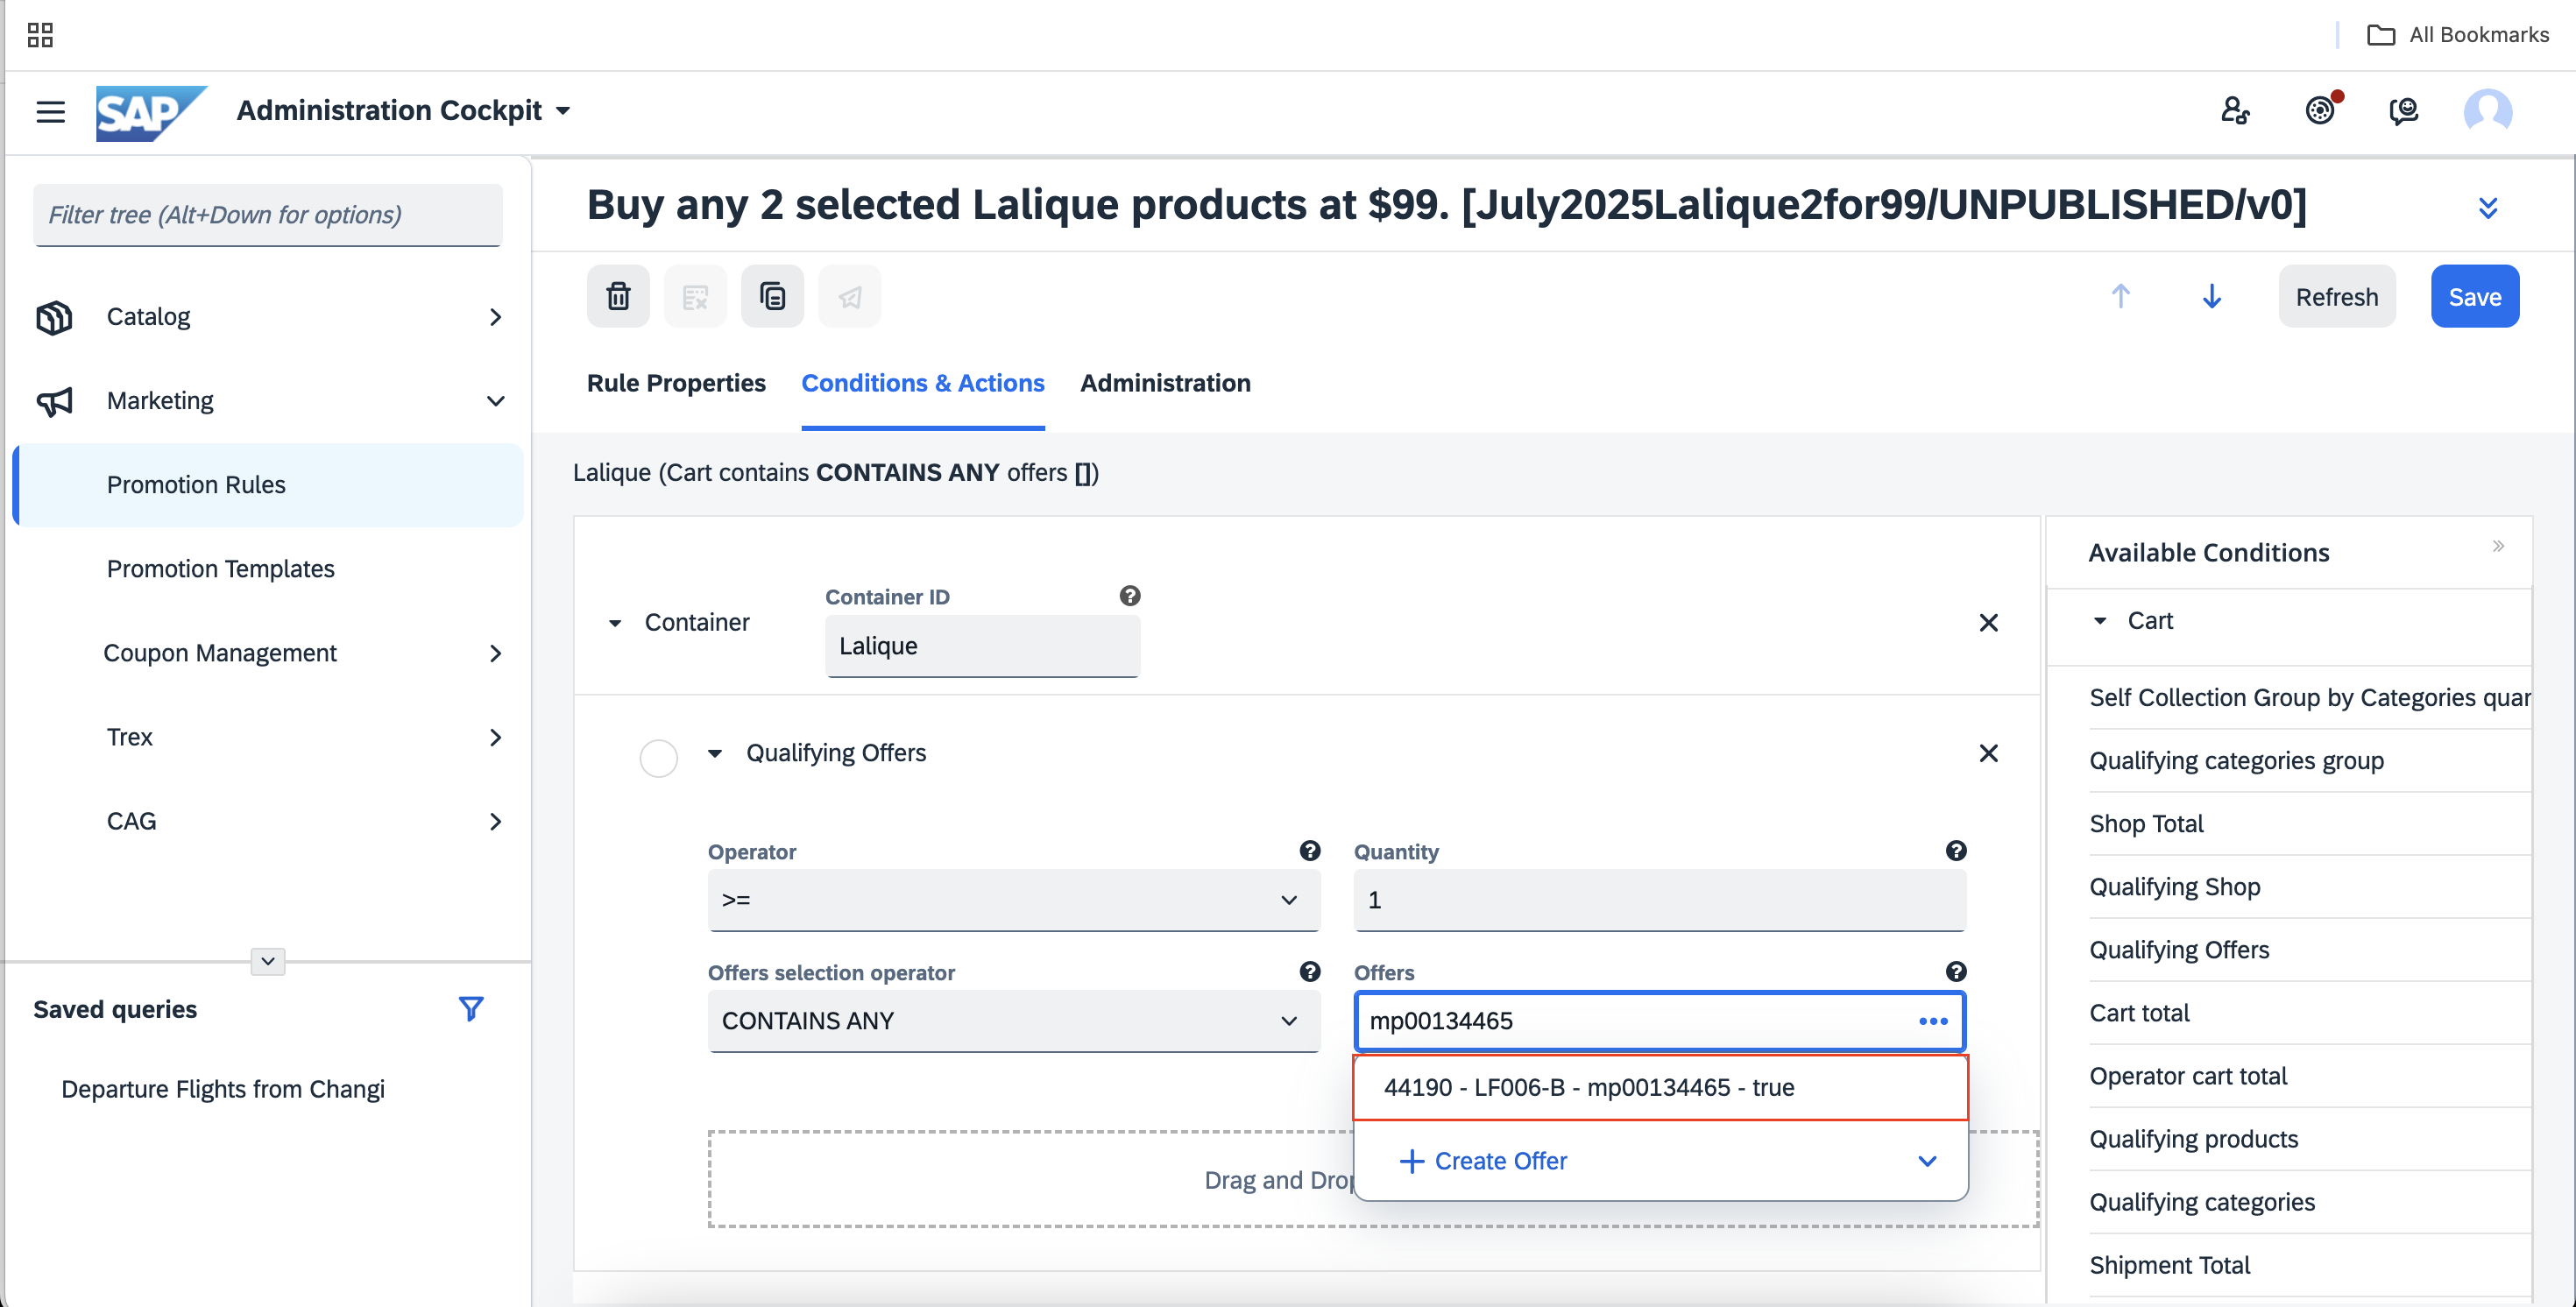Click the Catalog cube icon
The image size is (2576, 1307).
54,317
